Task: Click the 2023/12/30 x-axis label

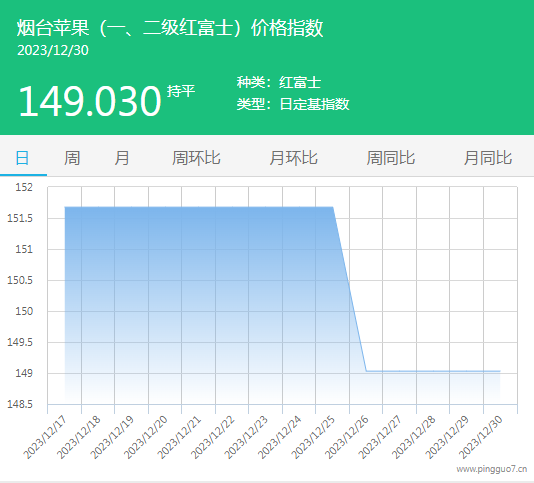Action: pos(481,437)
